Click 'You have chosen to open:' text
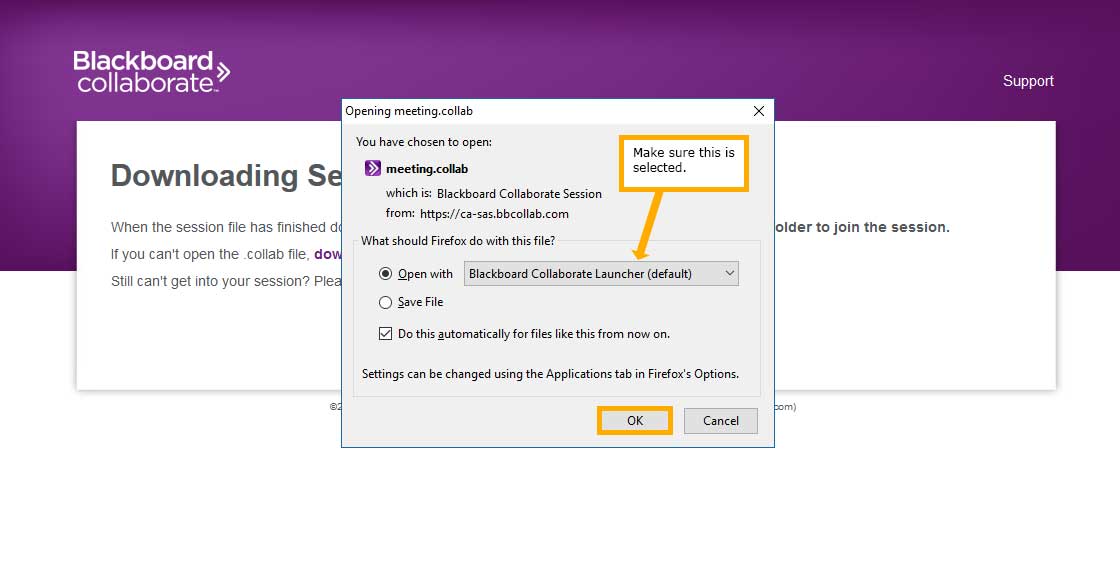1120x569 pixels. pyautogui.click(x=424, y=142)
